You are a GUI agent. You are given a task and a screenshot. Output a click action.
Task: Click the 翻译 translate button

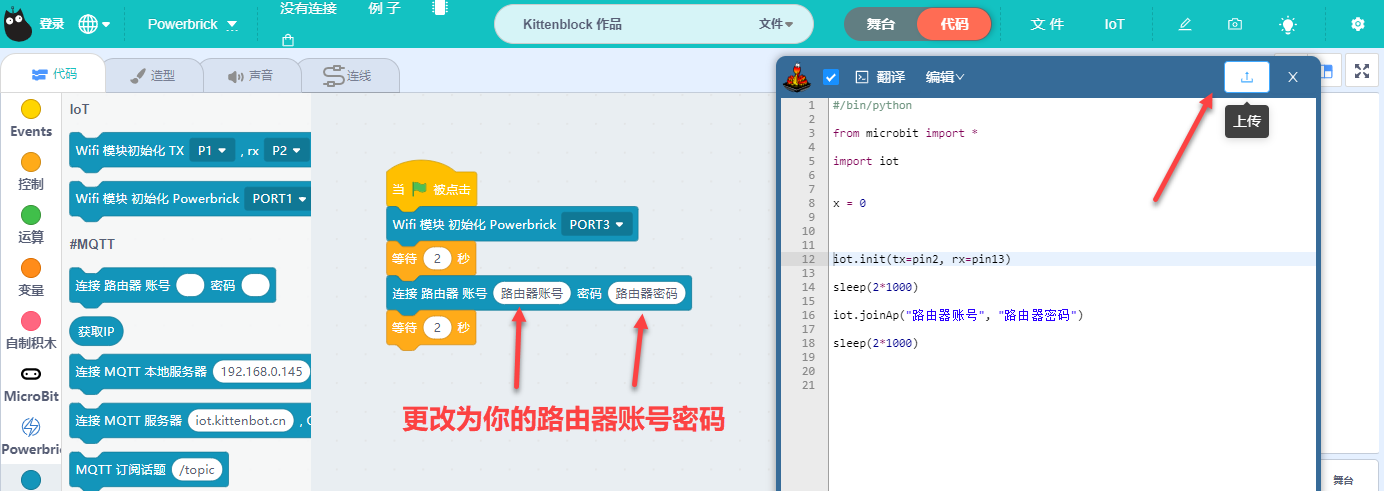tap(890, 77)
